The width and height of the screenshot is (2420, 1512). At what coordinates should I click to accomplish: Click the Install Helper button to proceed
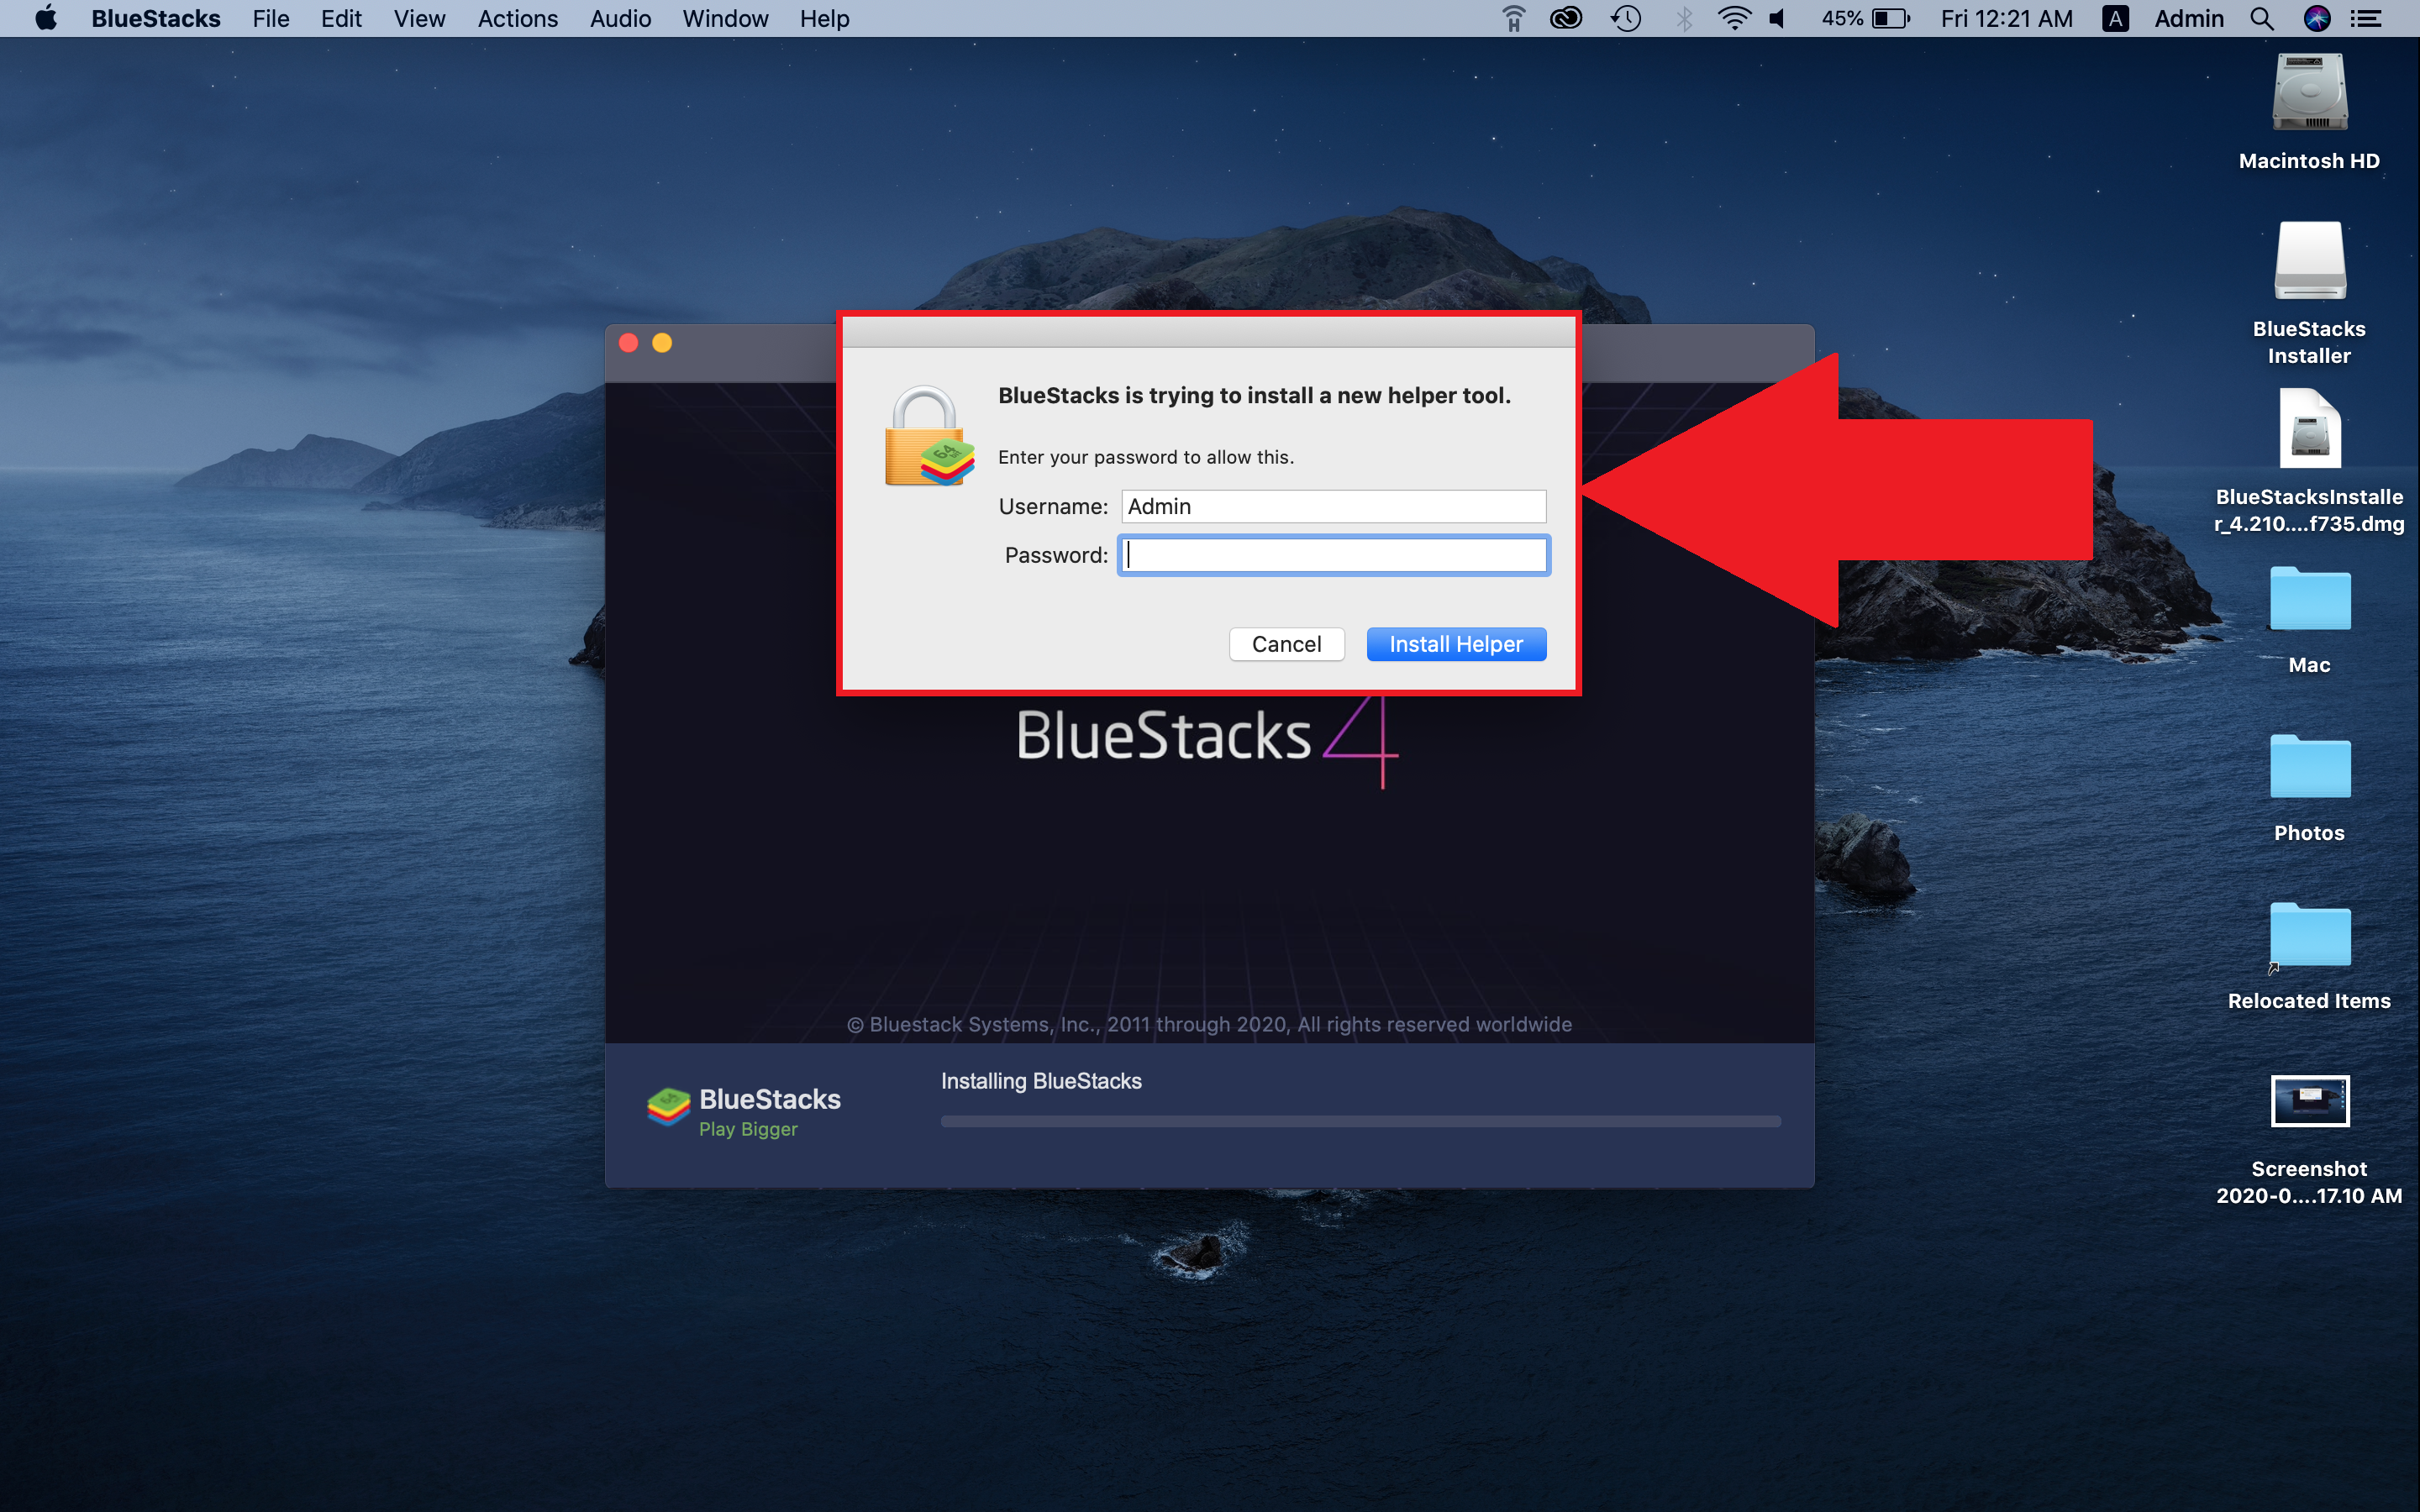click(1456, 644)
